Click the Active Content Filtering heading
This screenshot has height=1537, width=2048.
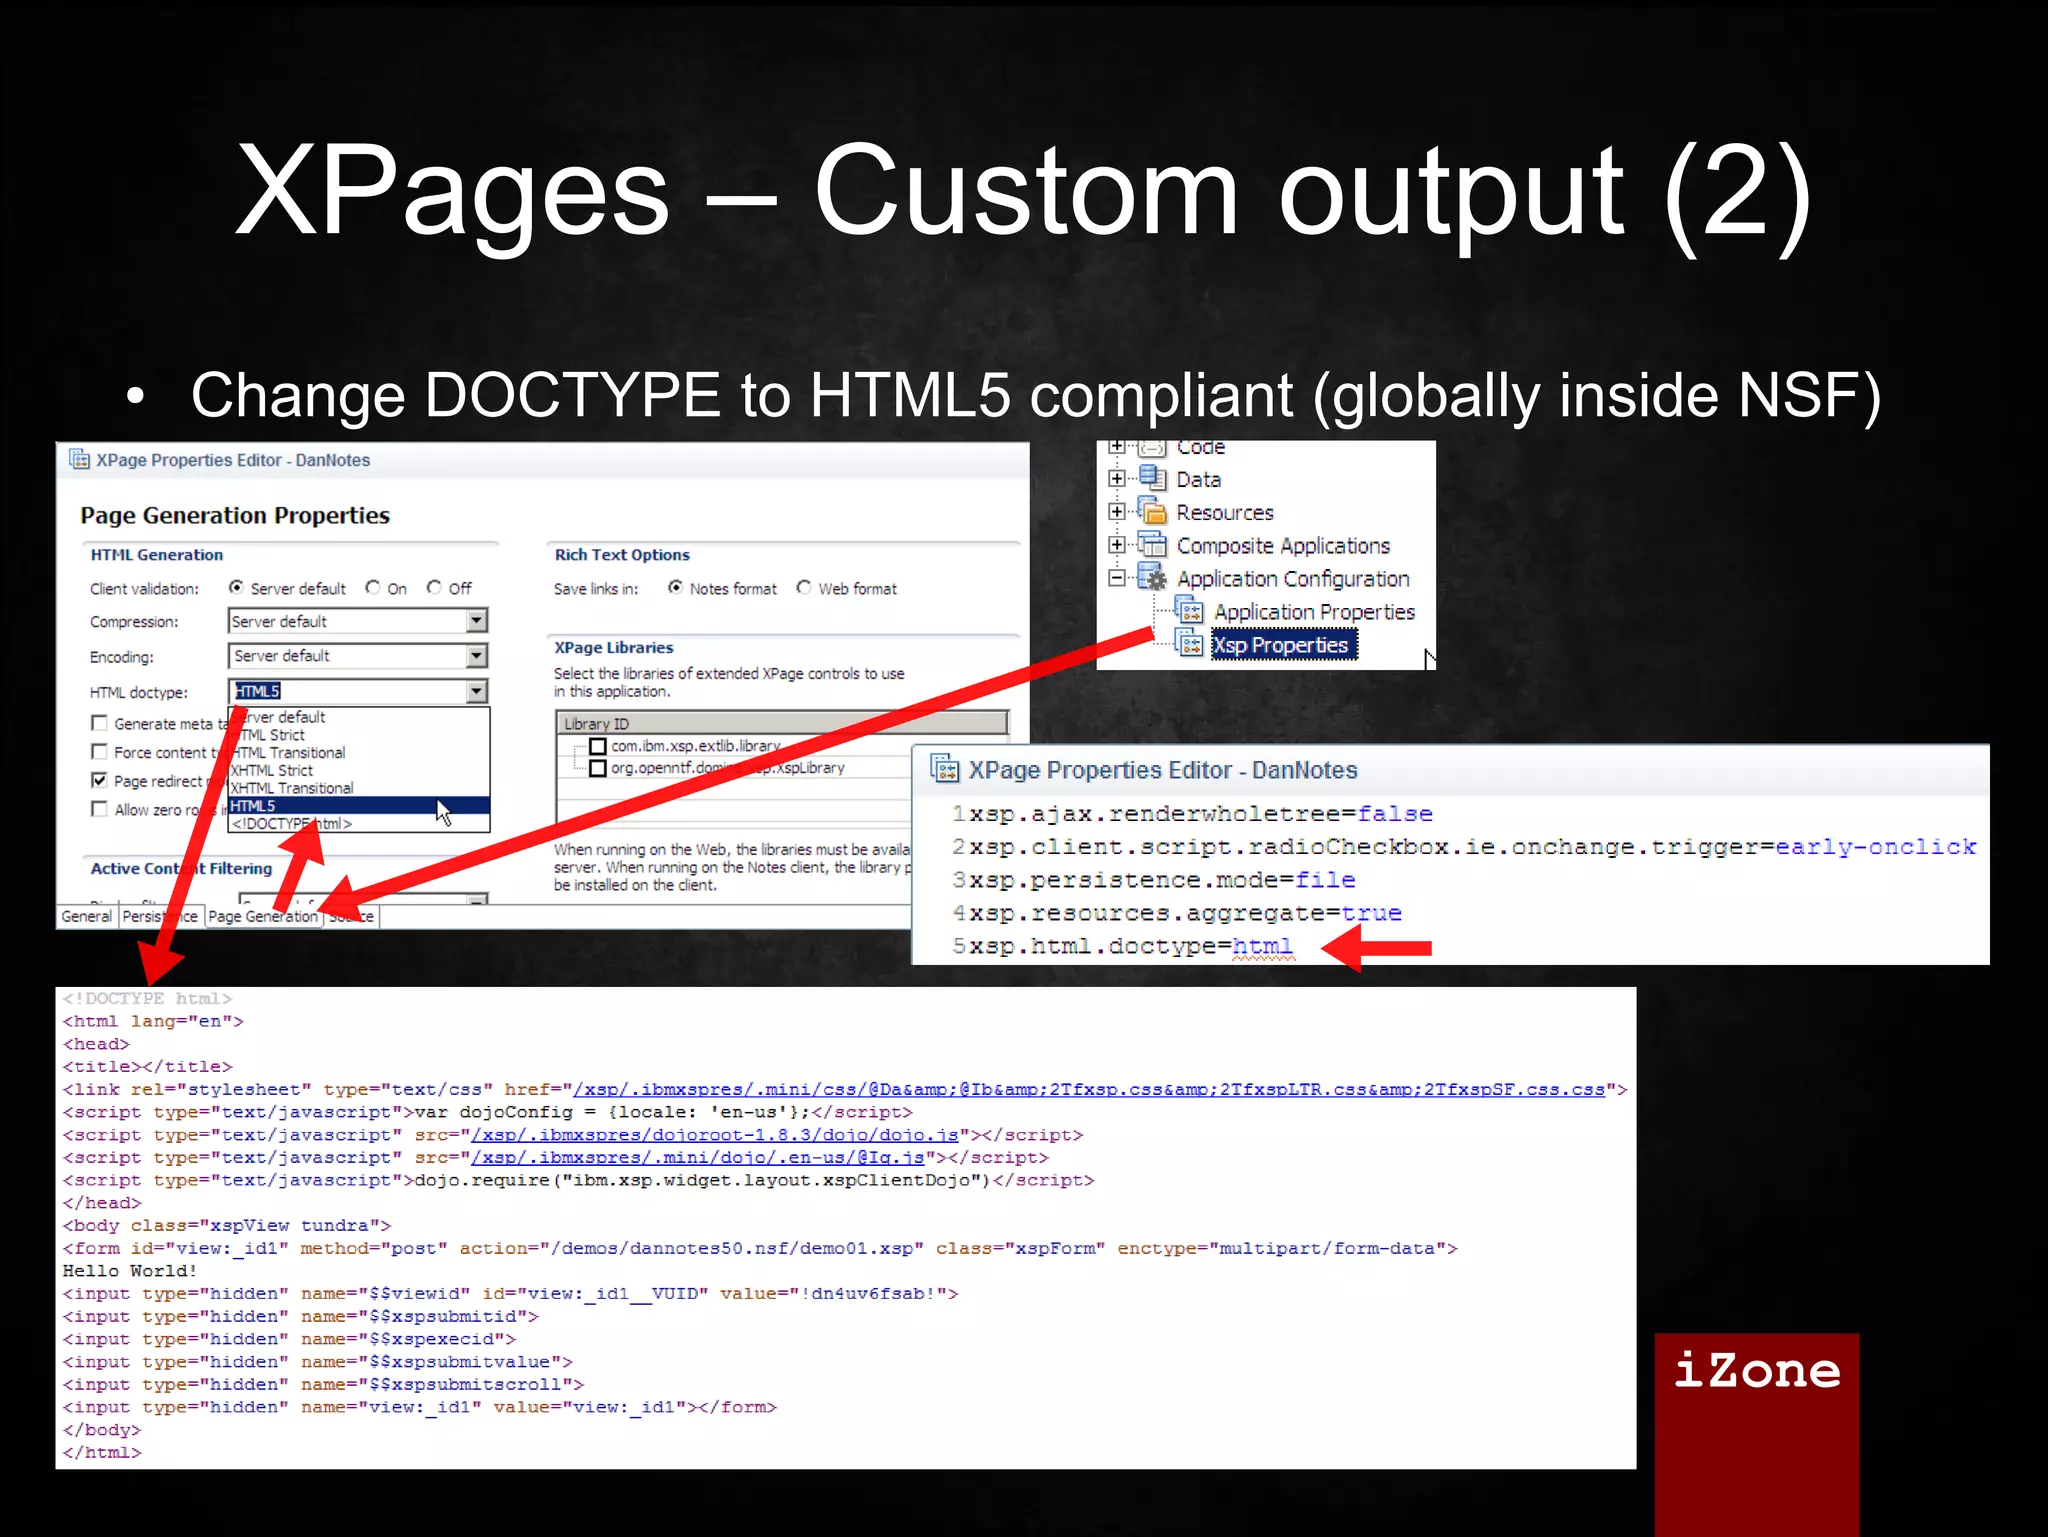click(181, 868)
